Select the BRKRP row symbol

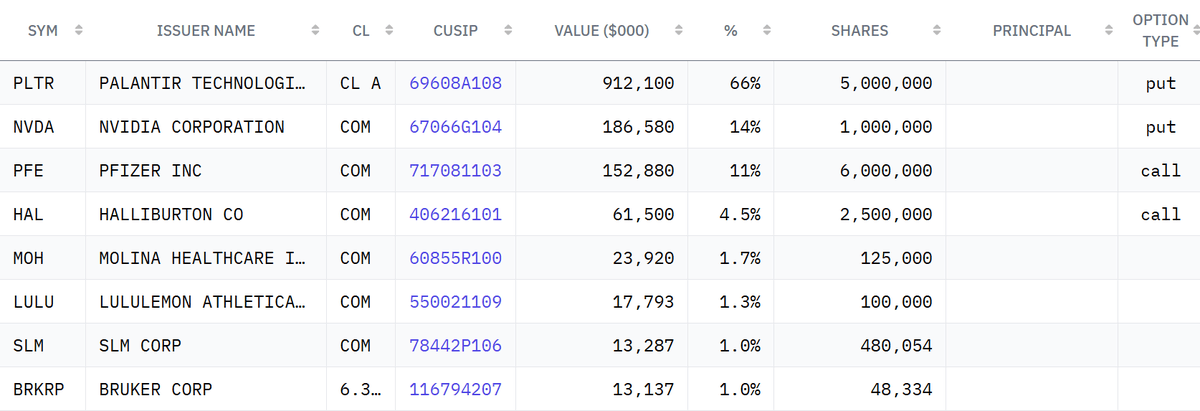pyautogui.click(x=38, y=389)
